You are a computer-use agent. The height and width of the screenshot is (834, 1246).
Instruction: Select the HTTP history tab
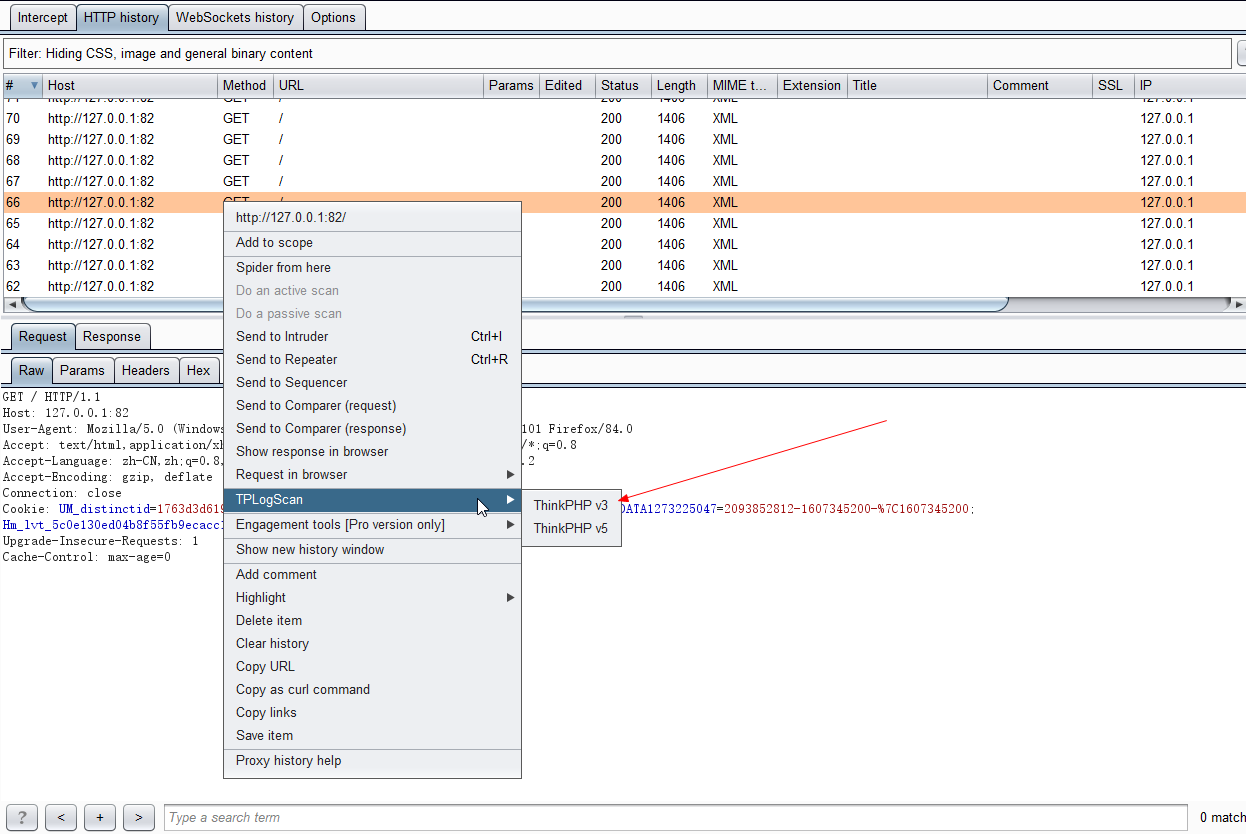pyautogui.click(x=121, y=17)
